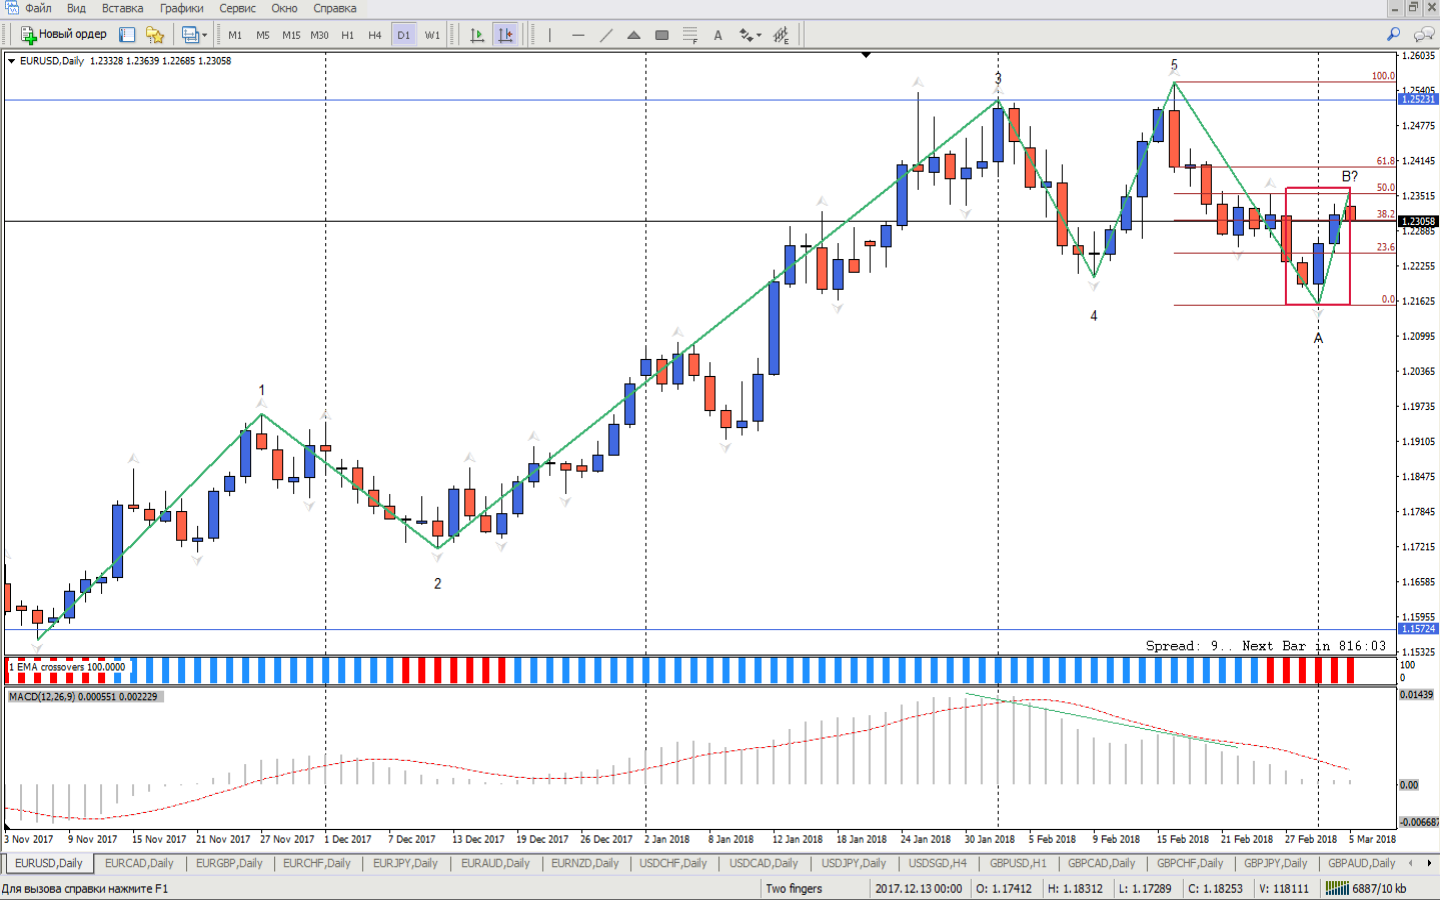
Task: Click the Two fingers profile in status bar
Action: pos(794,888)
